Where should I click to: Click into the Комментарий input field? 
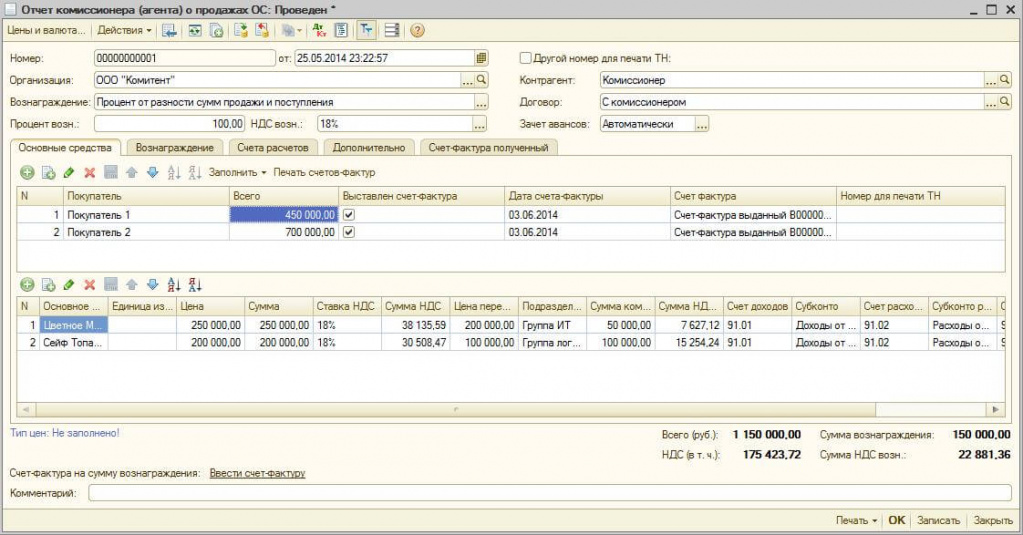pos(550,493)
